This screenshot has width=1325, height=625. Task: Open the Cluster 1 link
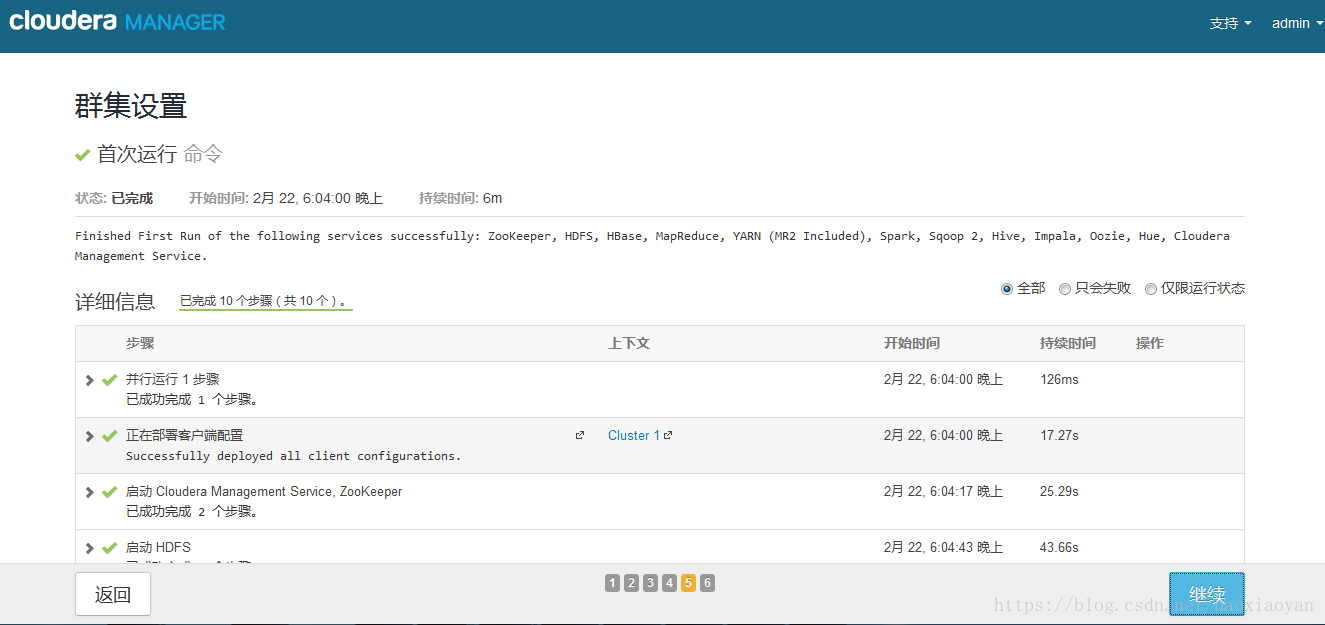634,435
